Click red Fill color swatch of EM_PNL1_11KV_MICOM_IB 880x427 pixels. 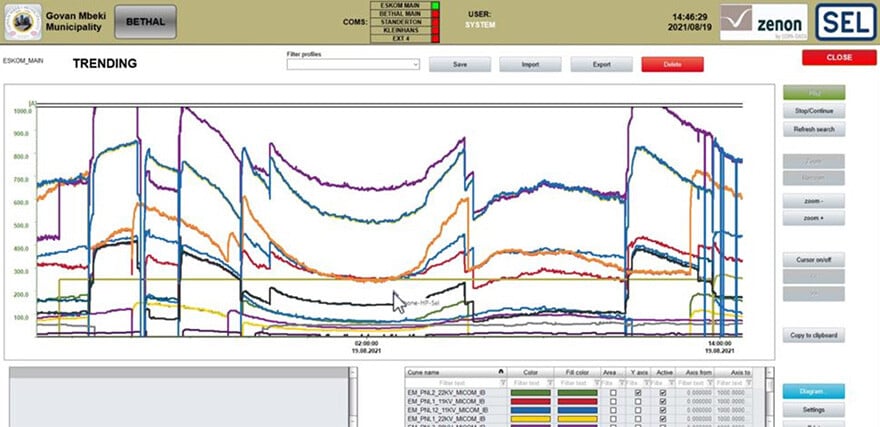point(578,402)
